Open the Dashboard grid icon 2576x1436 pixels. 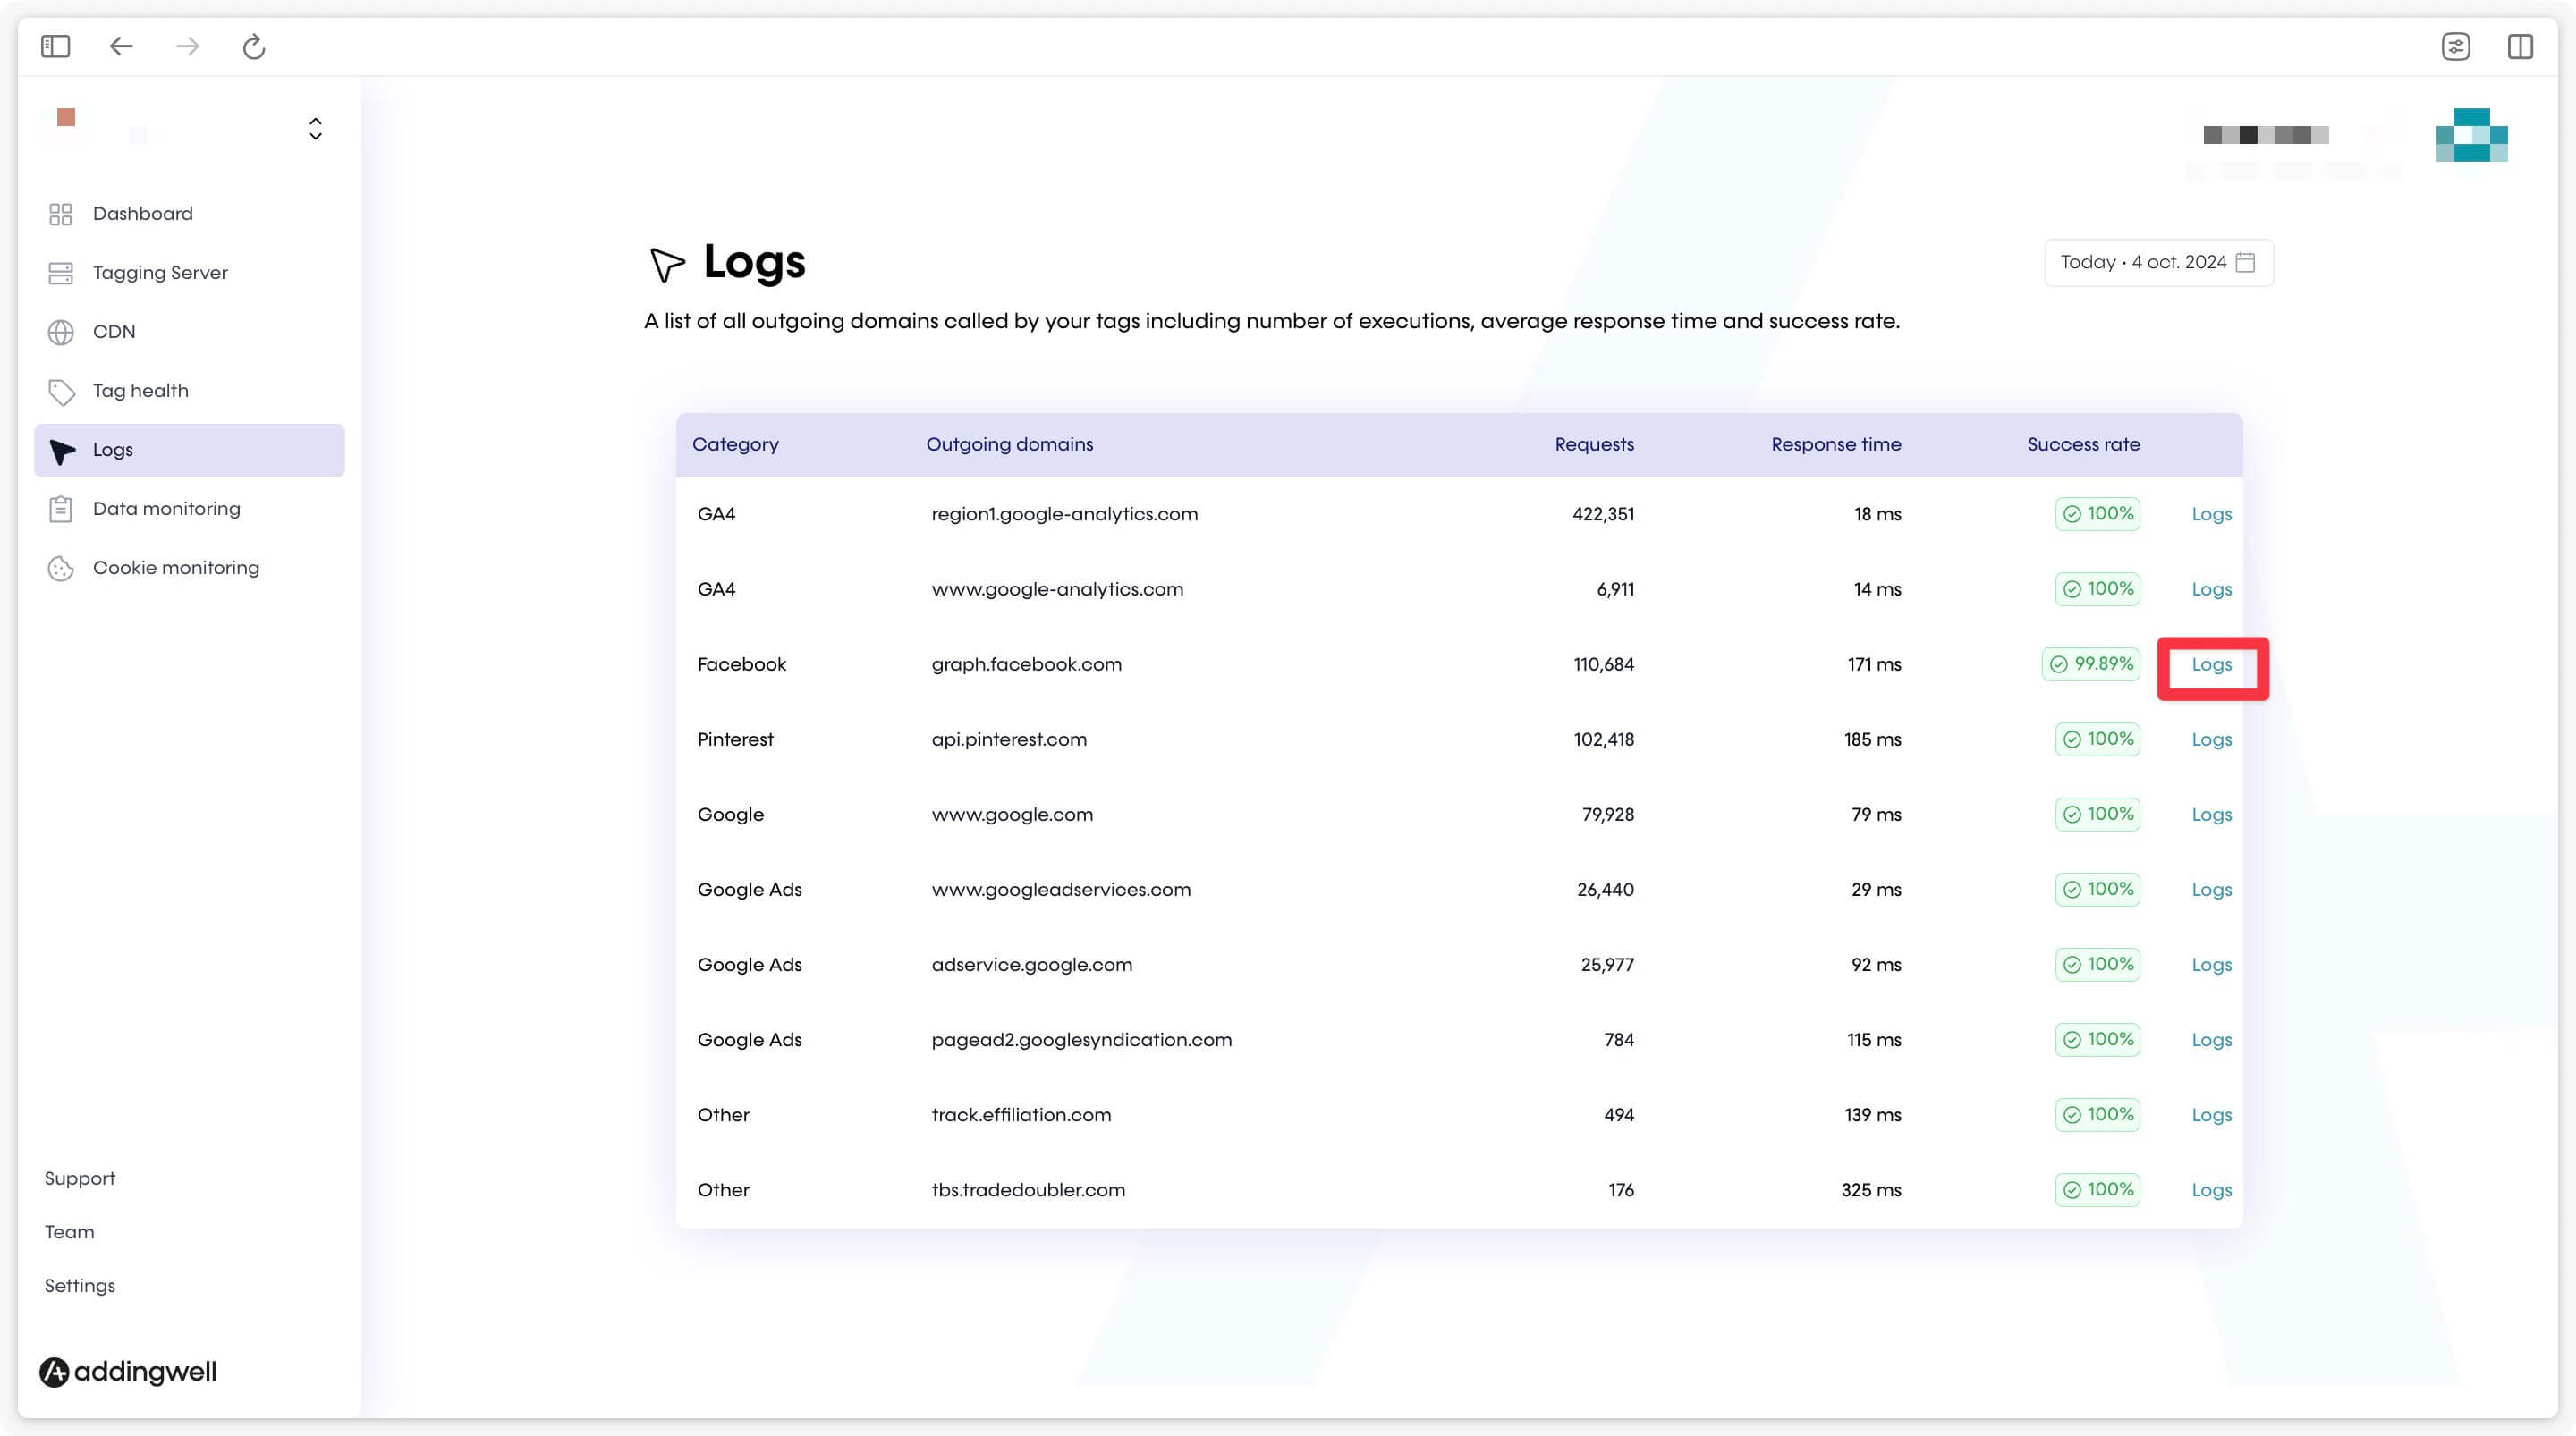pyautogui.click(x=60, y=214)
